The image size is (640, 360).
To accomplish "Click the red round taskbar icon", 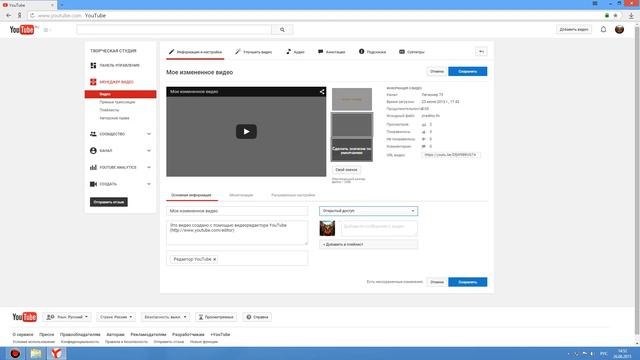I will click(15, 353).
